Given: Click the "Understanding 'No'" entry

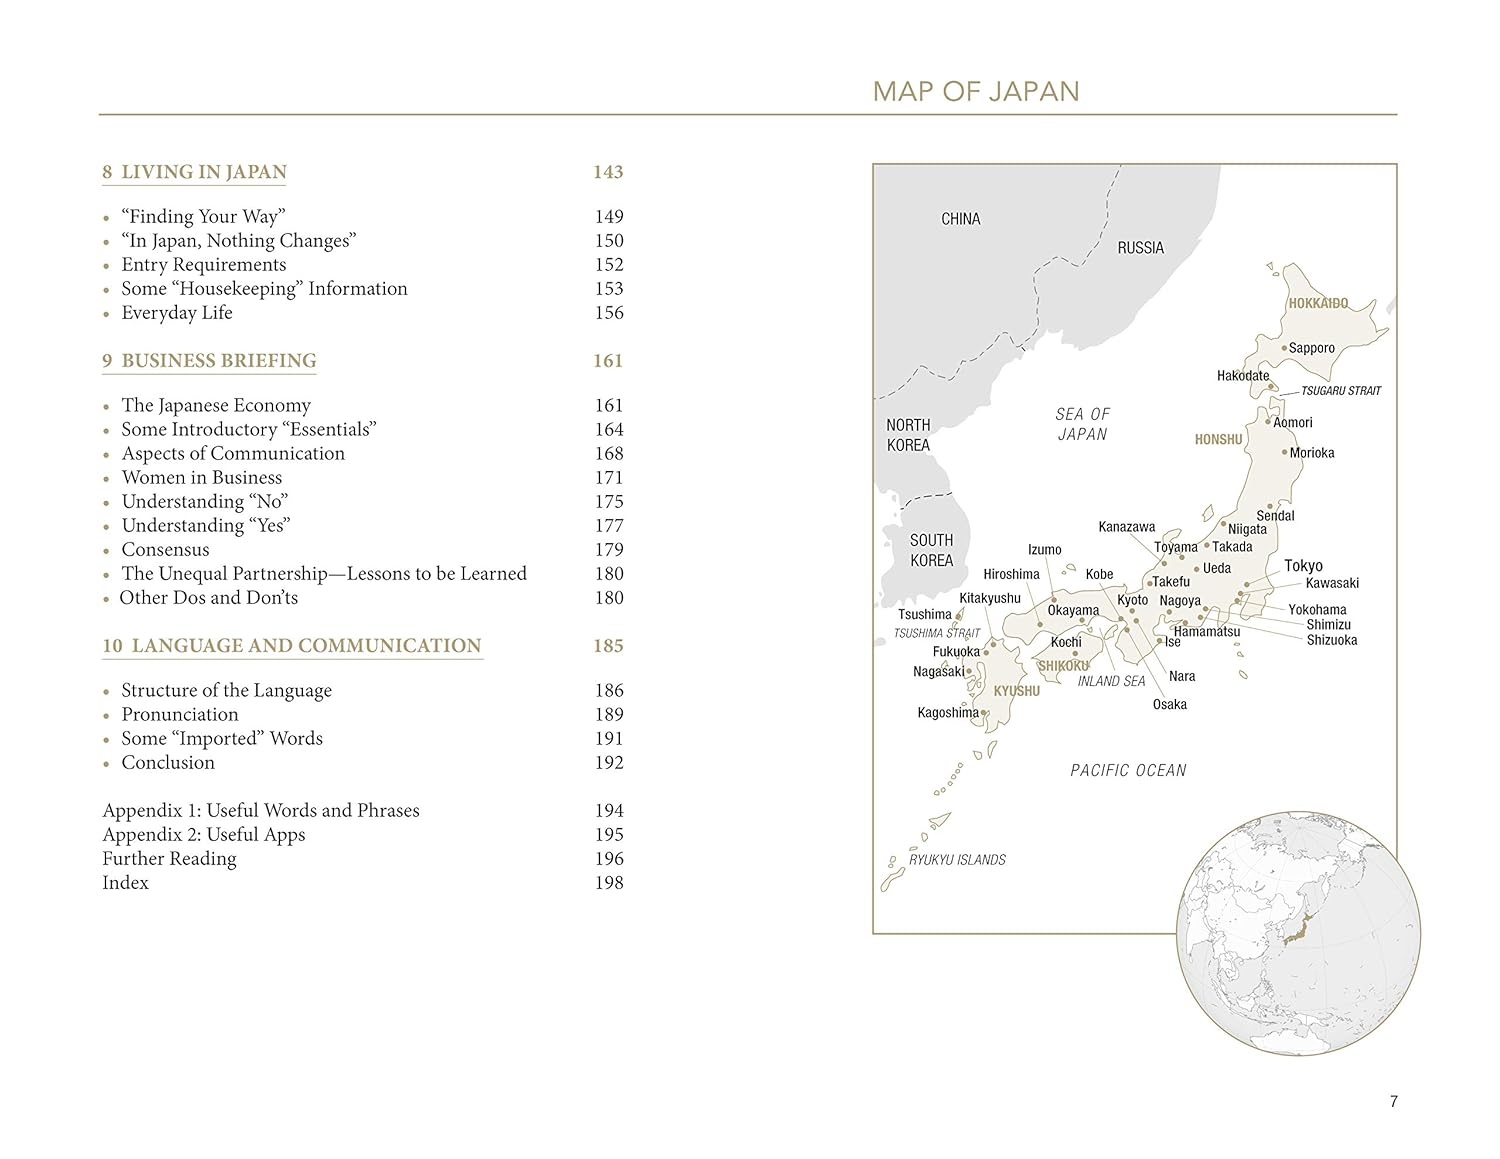Looking at the screenshot, I should 204,501.
